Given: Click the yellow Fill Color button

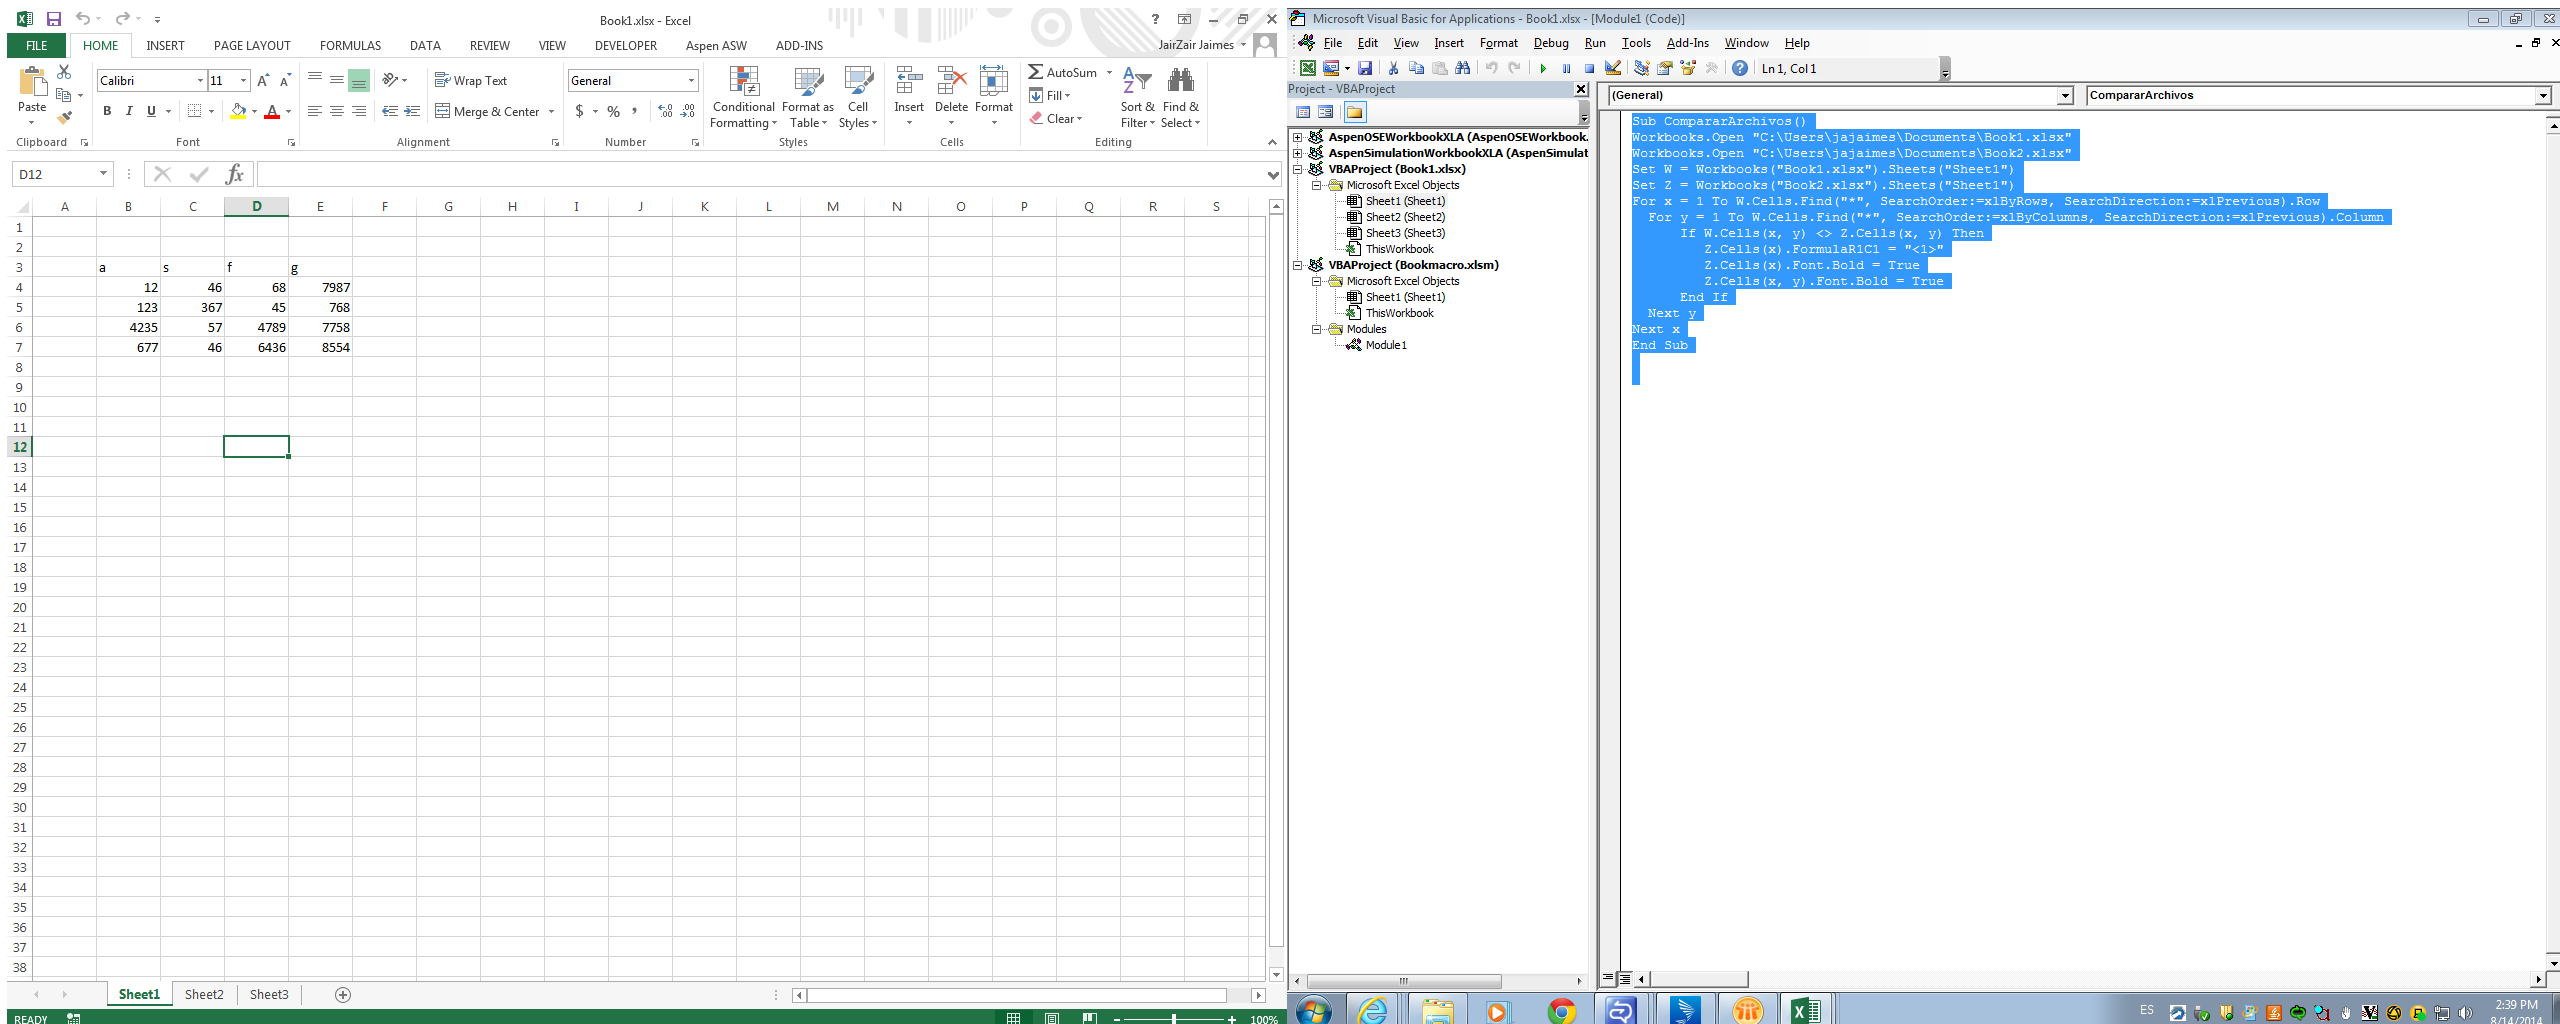Looking at the screenshot, I should coord(238,111).
